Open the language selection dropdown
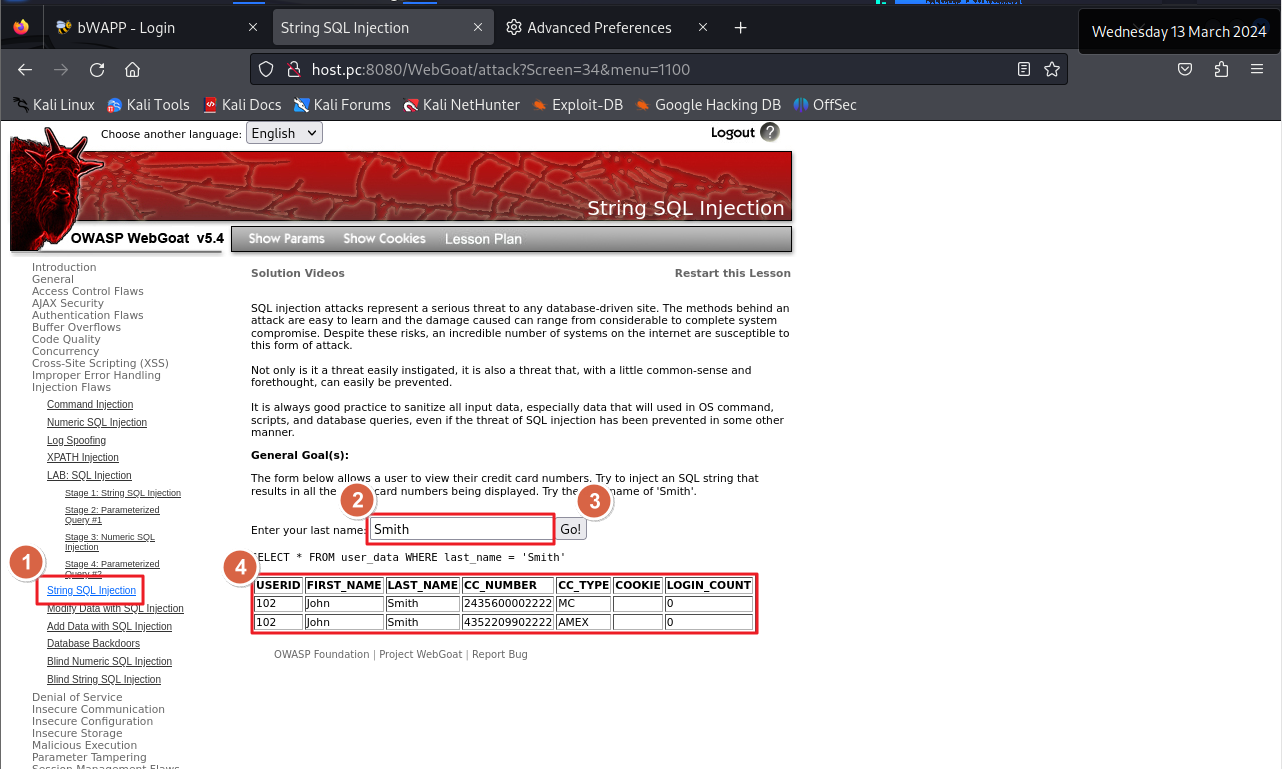 pyautogui.click(x=284, y=133)
